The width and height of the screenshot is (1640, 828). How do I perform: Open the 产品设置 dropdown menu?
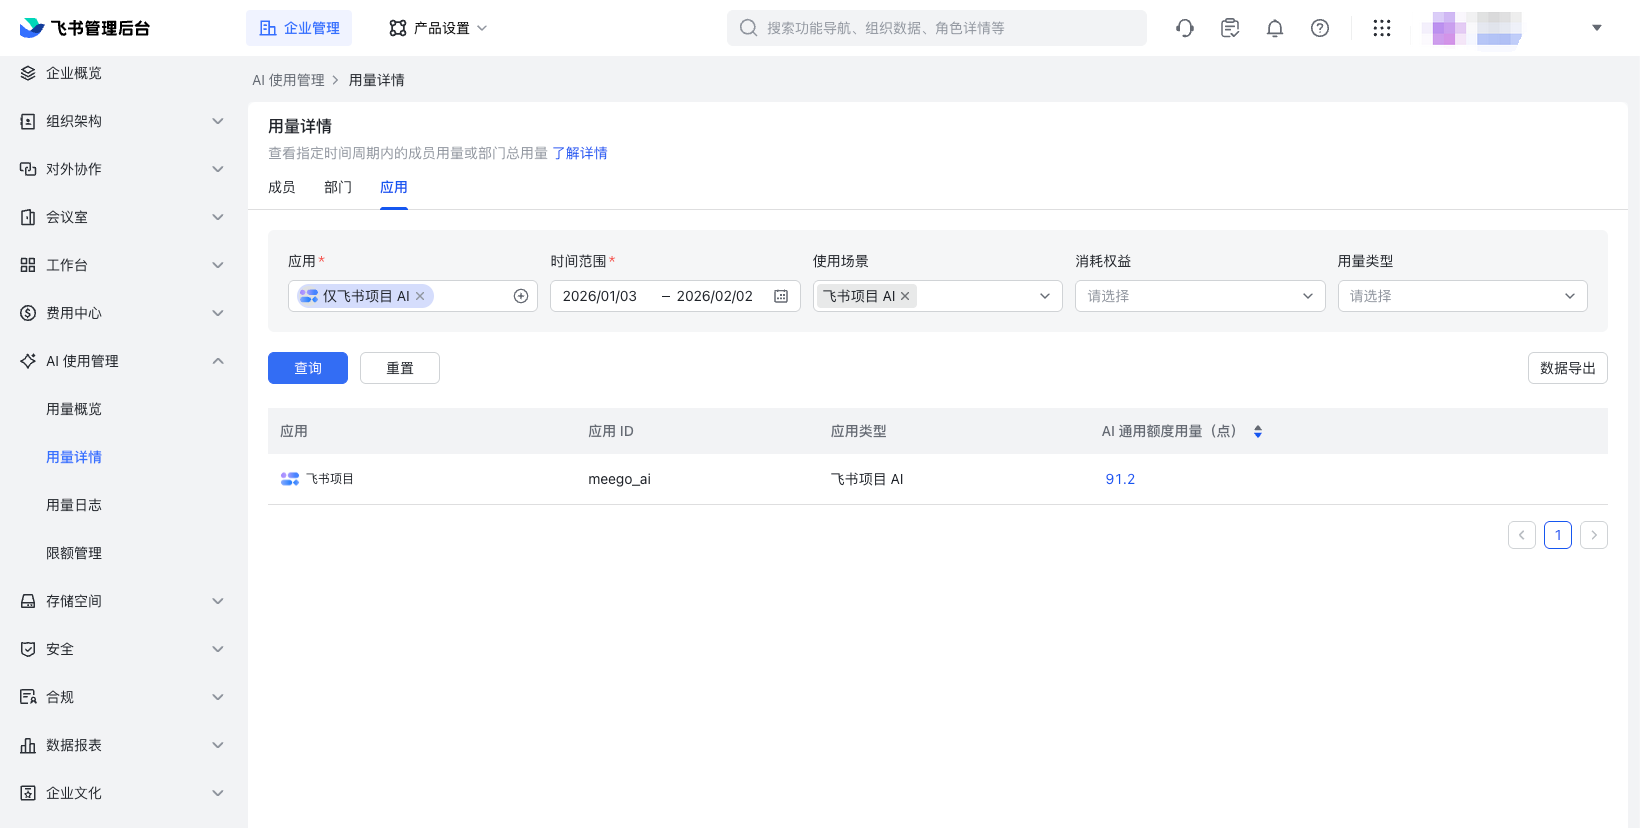[x=438, y=28]
